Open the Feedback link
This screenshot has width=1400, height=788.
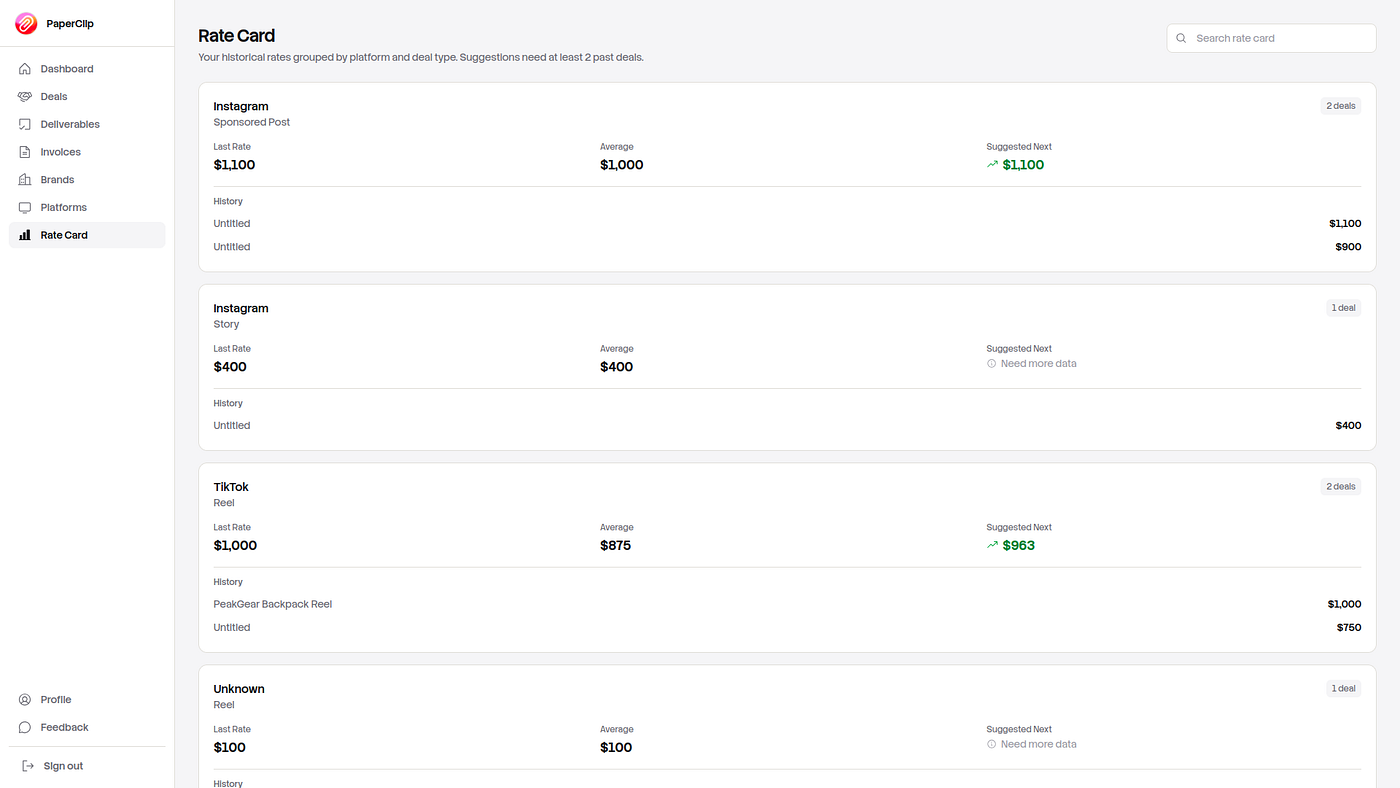[87, 727]
